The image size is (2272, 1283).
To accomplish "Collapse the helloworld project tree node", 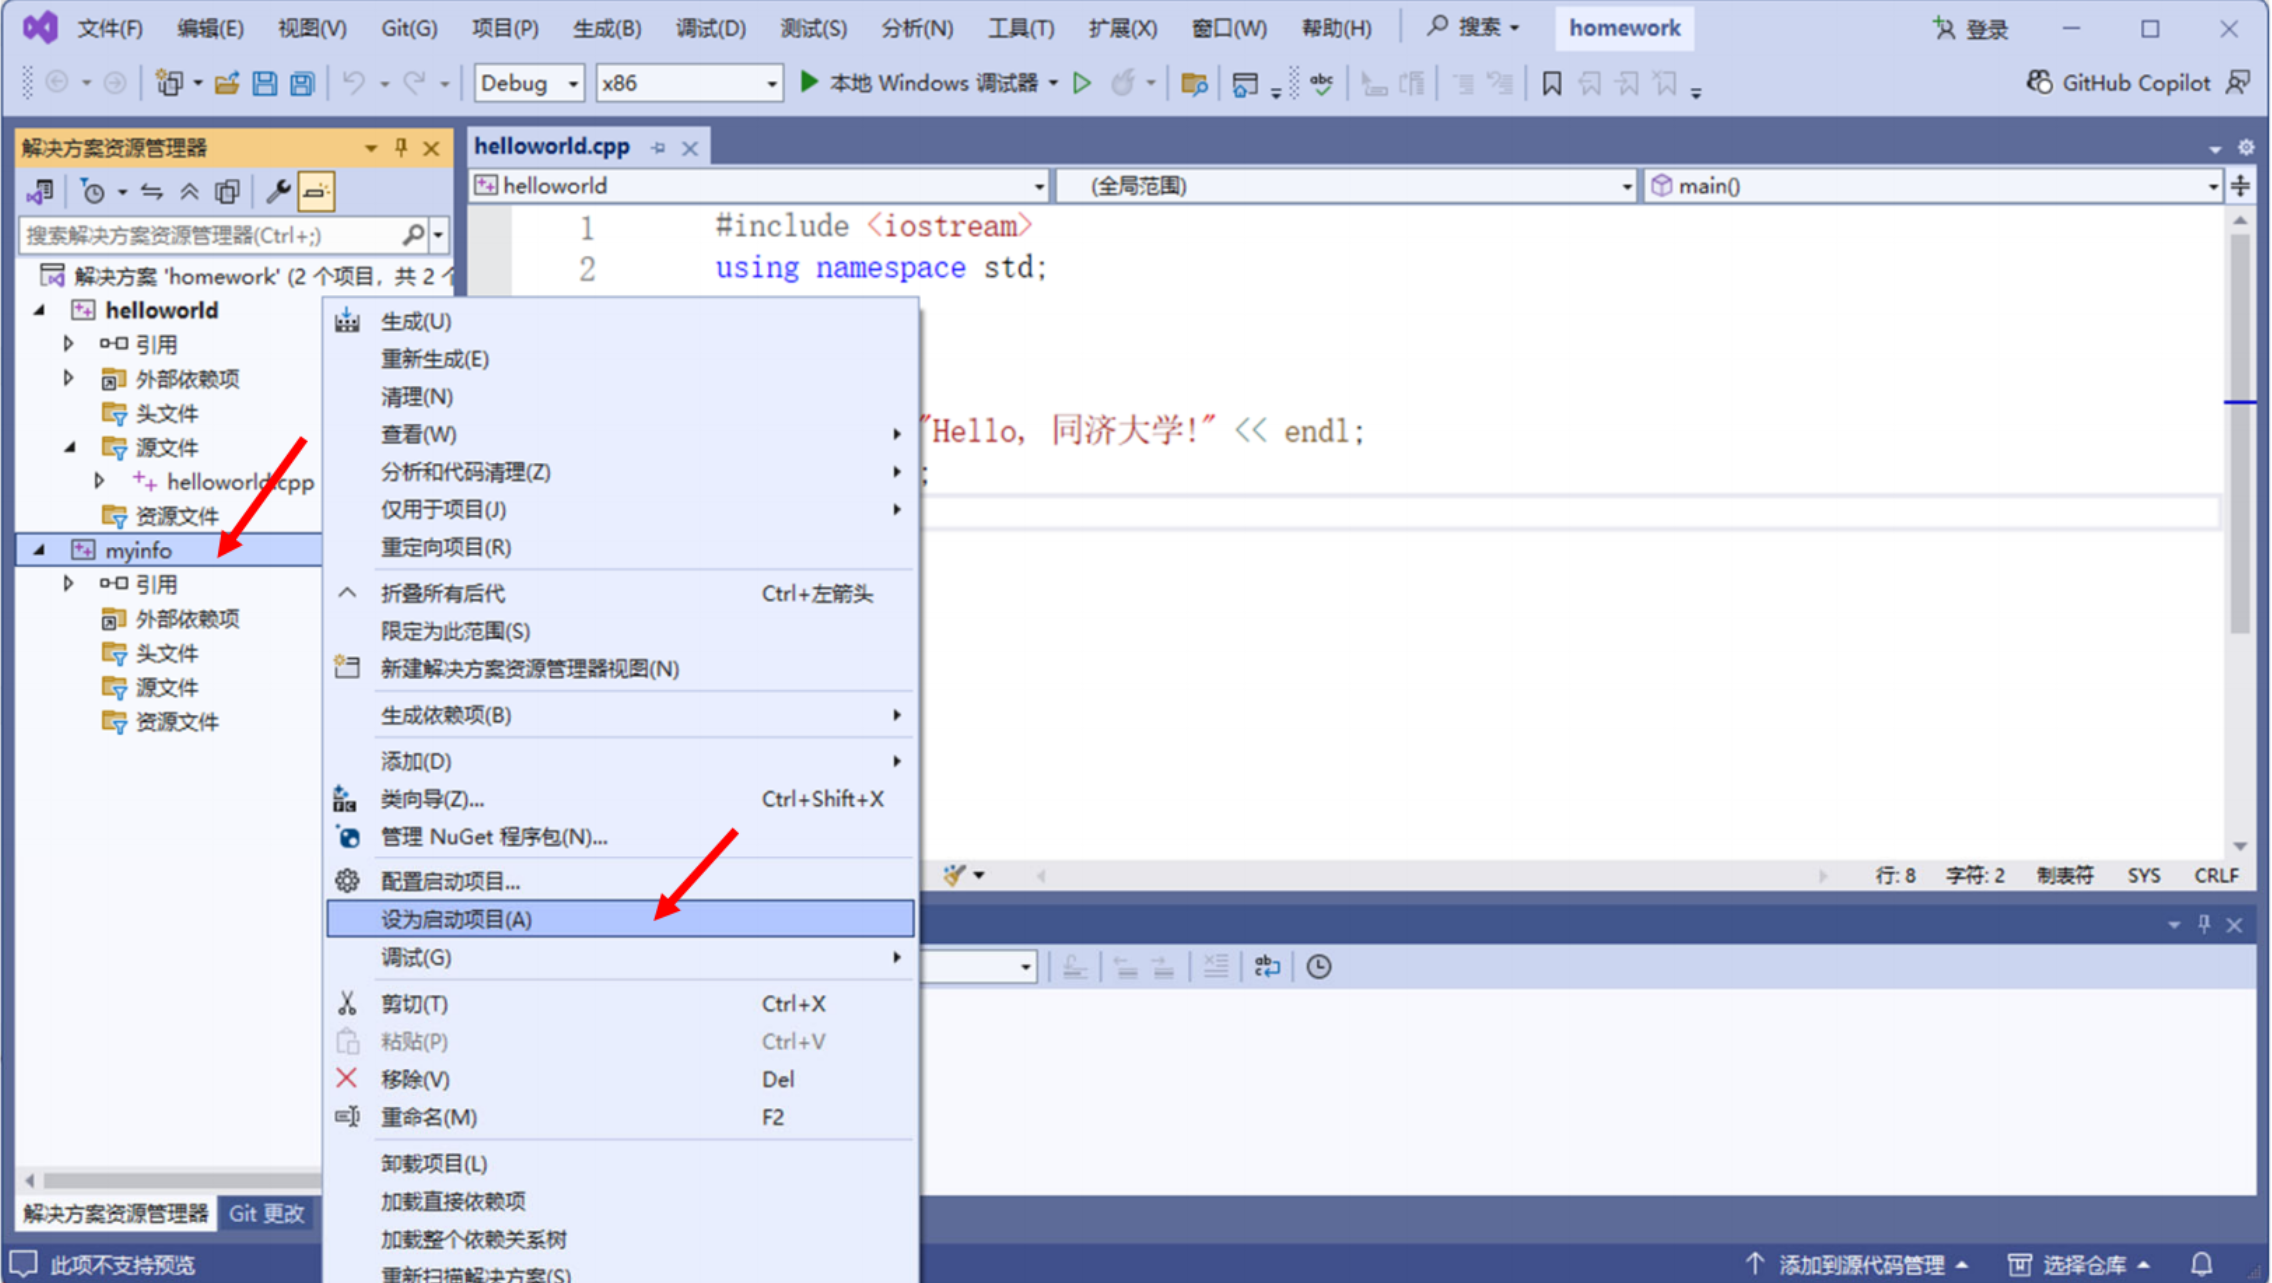I will [x=40, y=311].
